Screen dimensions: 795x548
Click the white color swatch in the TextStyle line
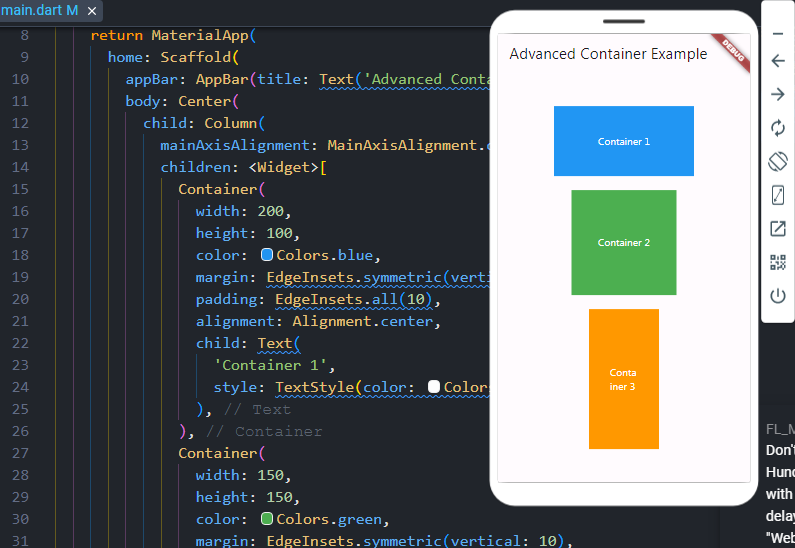433,387
